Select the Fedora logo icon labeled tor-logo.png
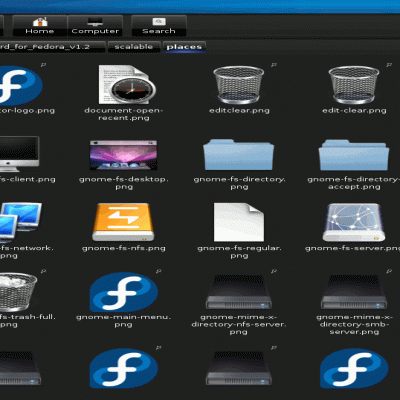Screen dimensions: 400x400 coord(21,85)
